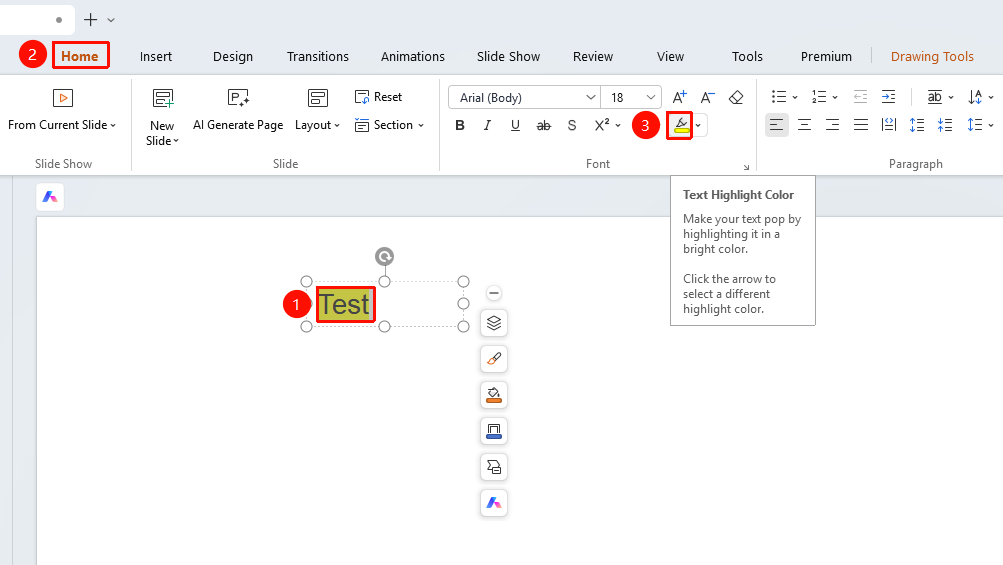Click the highlighted Test text
This screenshot has width=1003, height=565.
(x=345, y=305)
